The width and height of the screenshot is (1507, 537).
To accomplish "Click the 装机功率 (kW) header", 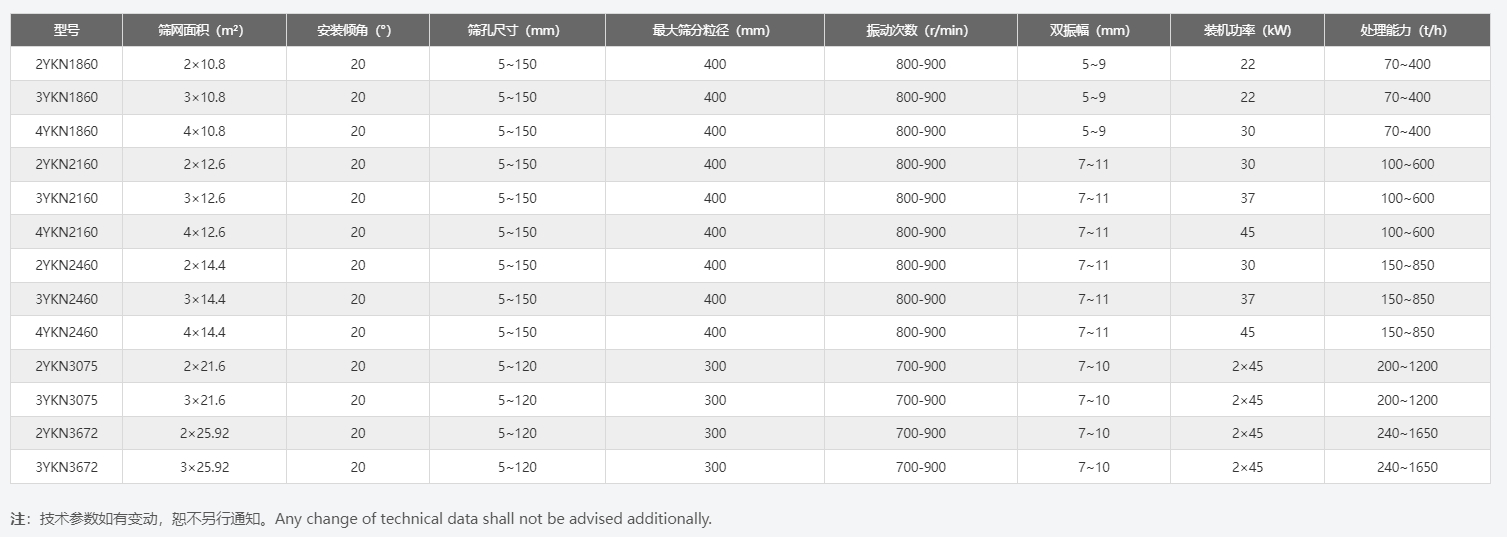I will (x=1247, y=30).
